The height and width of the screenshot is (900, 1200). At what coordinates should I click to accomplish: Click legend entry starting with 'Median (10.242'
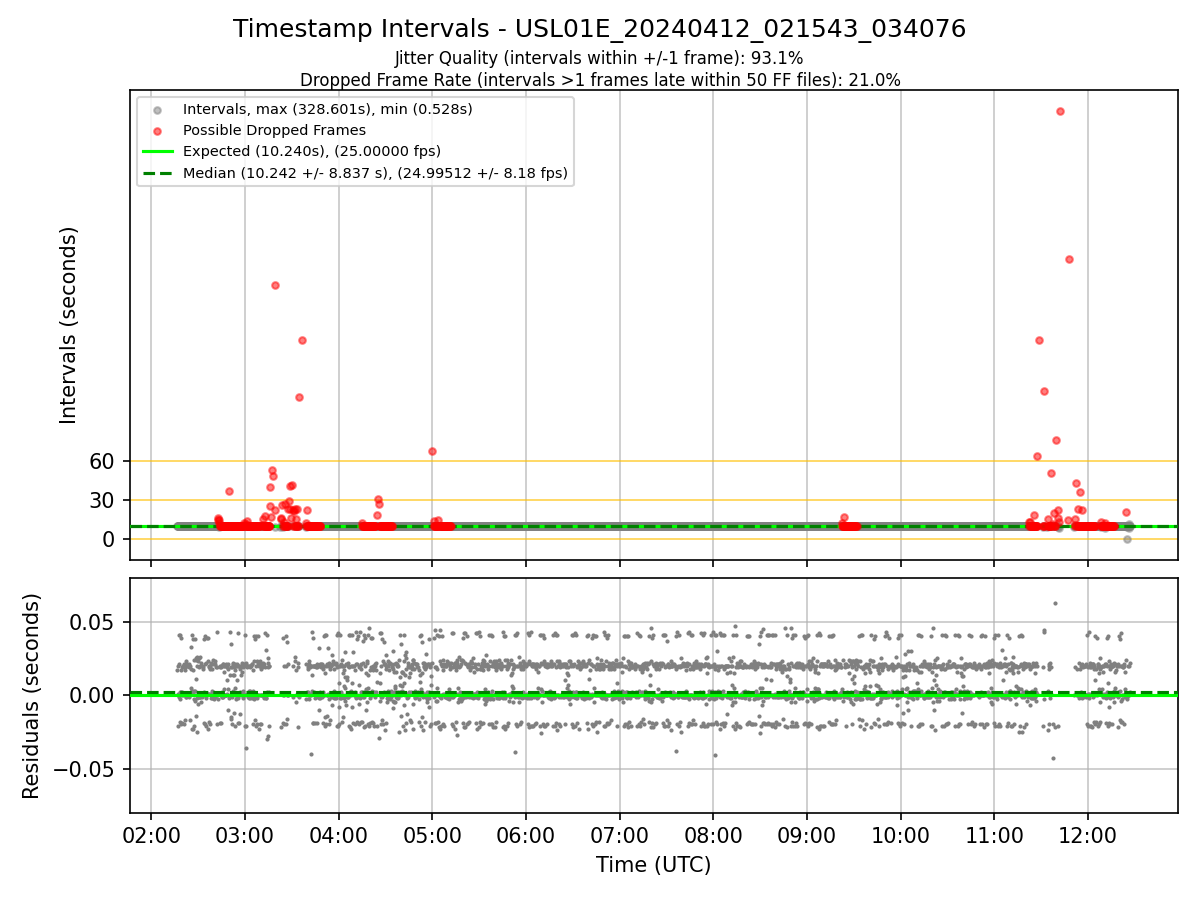(x=375, y=173)
